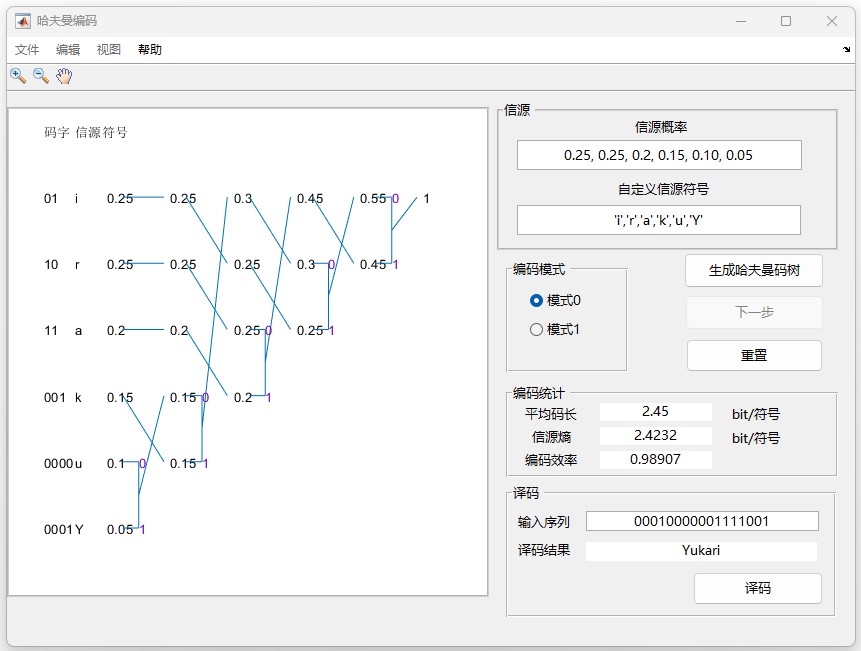Focus the 信源概率 input field
This screenshot has height=651, width=861.
(659, 155)
